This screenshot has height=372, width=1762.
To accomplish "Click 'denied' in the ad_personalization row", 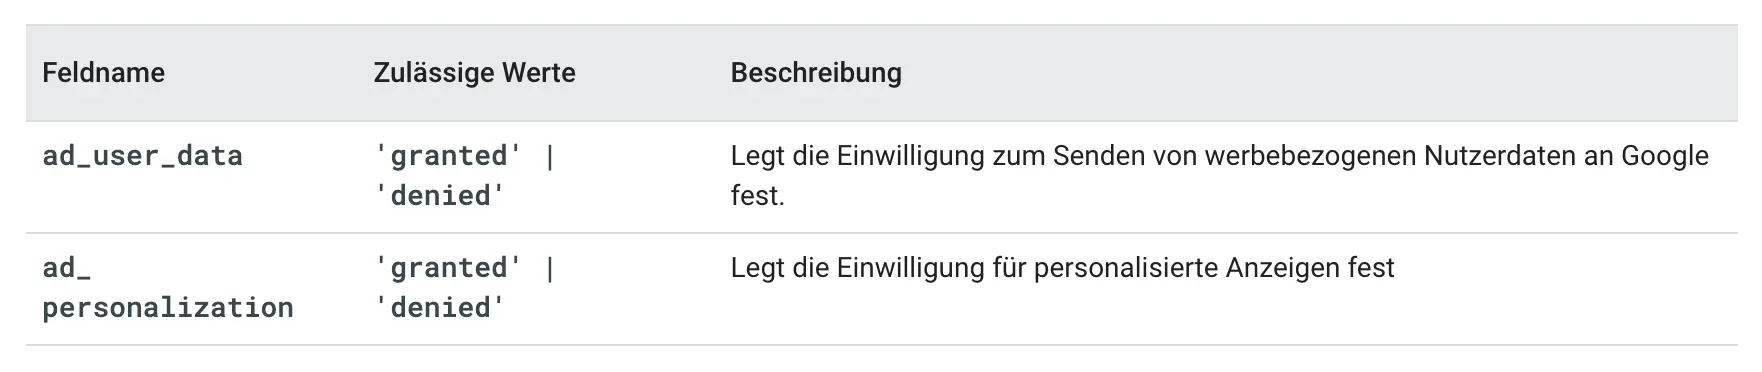I will [x=440, y=307].
